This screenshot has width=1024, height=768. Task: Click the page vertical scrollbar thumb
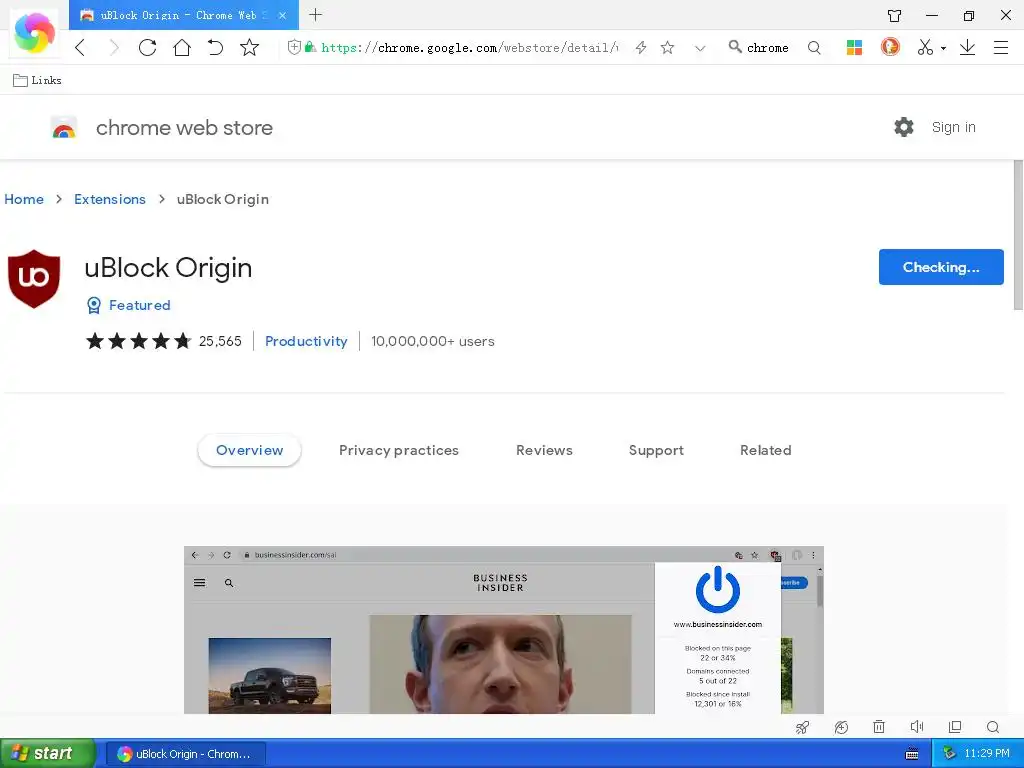point(1018,235)
